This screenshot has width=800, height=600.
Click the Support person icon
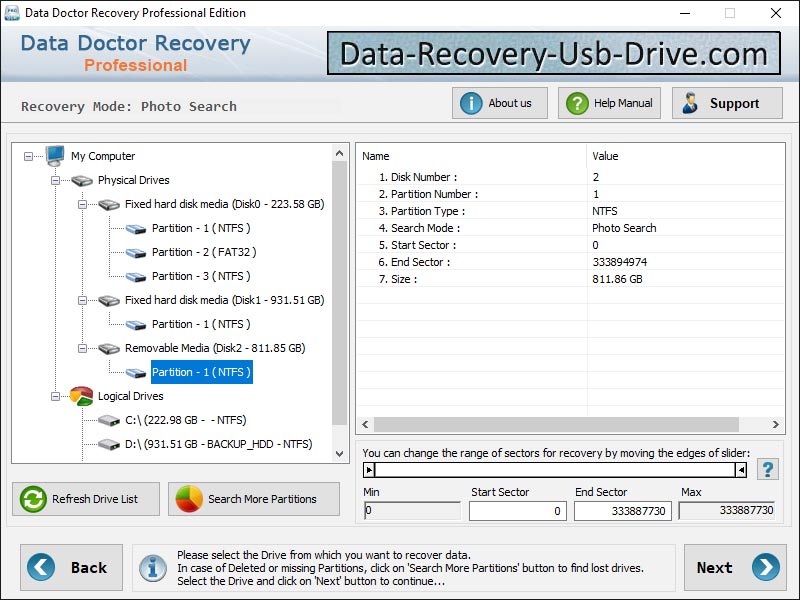690,102
